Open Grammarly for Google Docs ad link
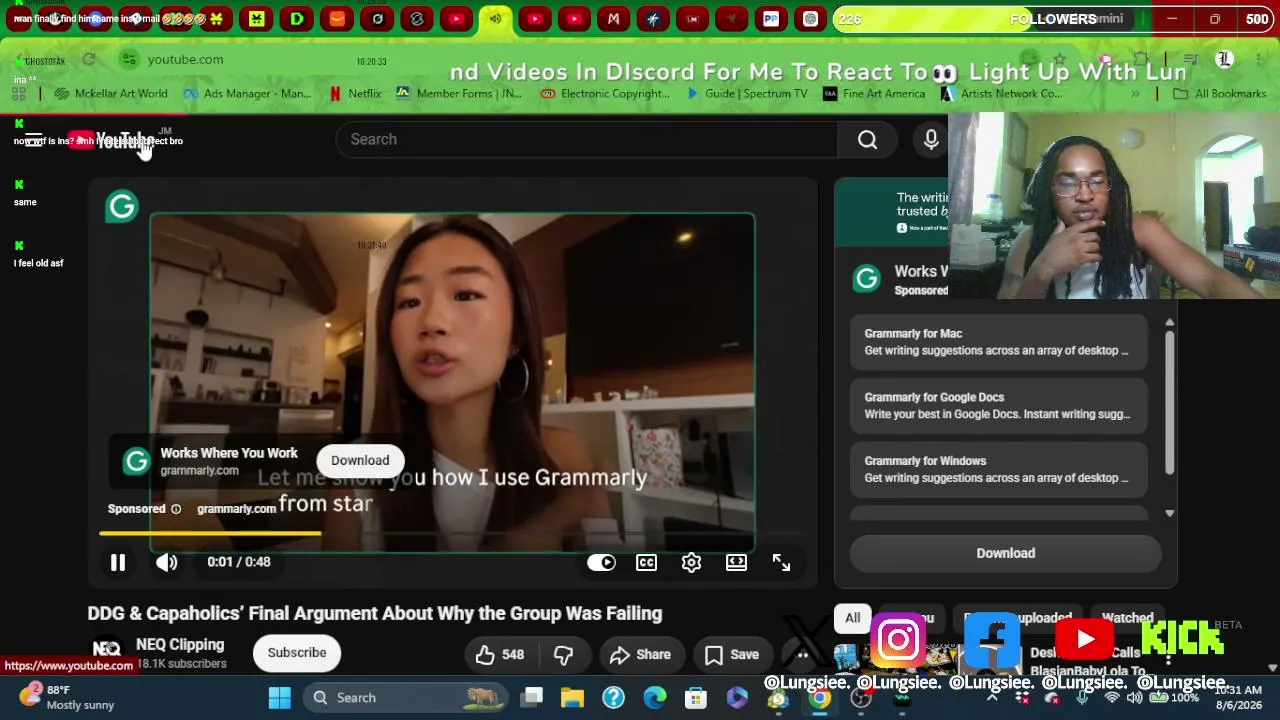This screenshot has height=720, width=1280. click(999, 405)
